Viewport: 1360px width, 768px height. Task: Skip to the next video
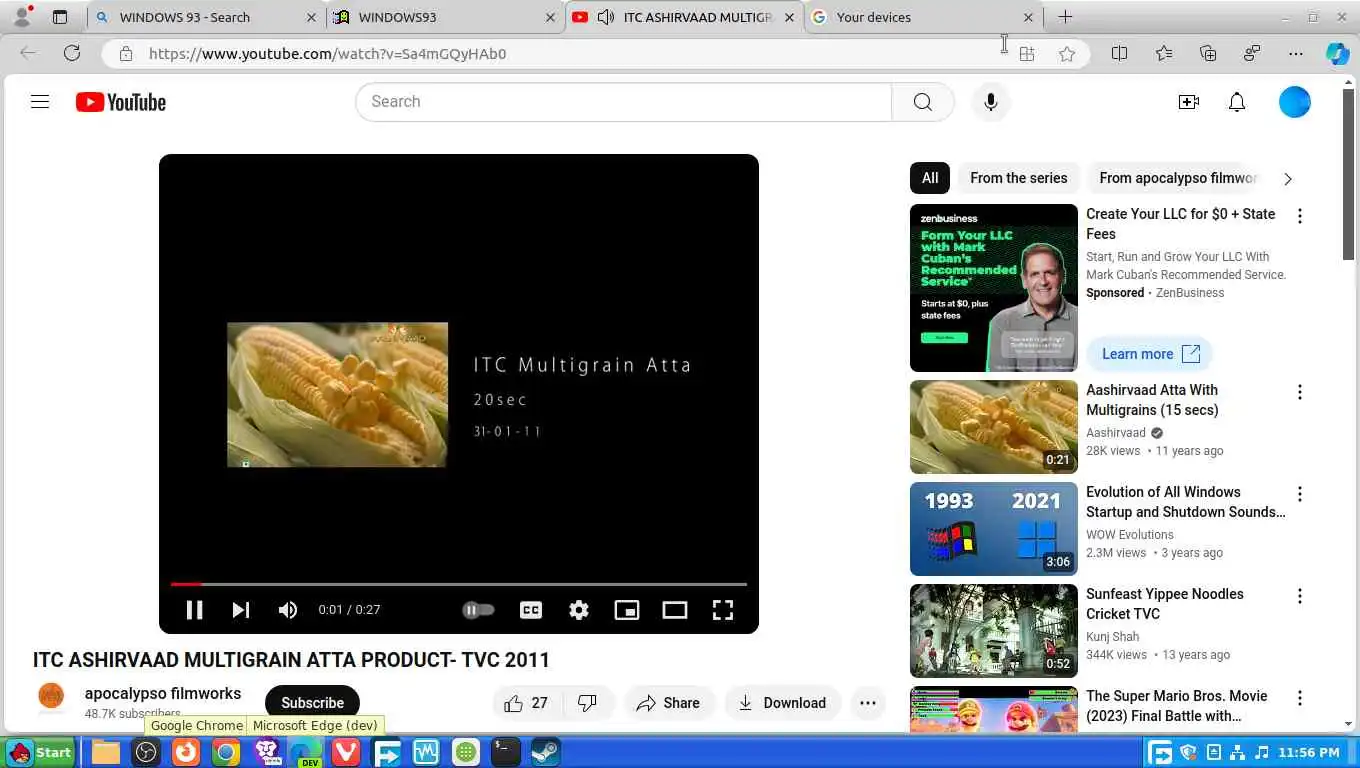click(241, 610)
